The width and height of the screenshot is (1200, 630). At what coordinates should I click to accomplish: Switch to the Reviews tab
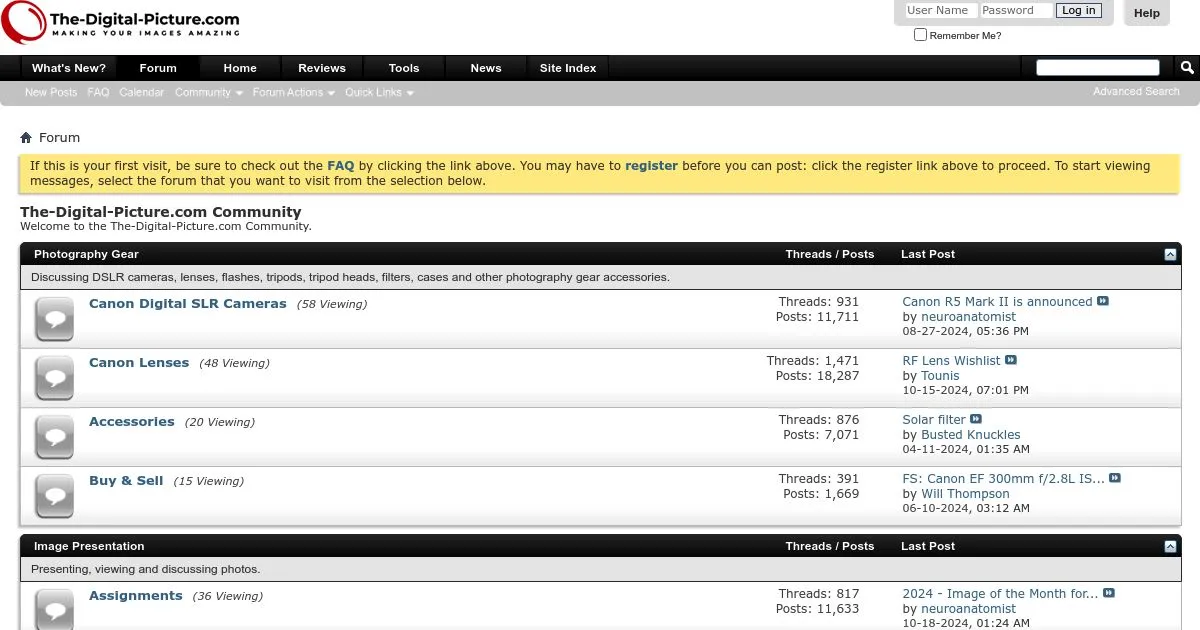click(322, 68)
